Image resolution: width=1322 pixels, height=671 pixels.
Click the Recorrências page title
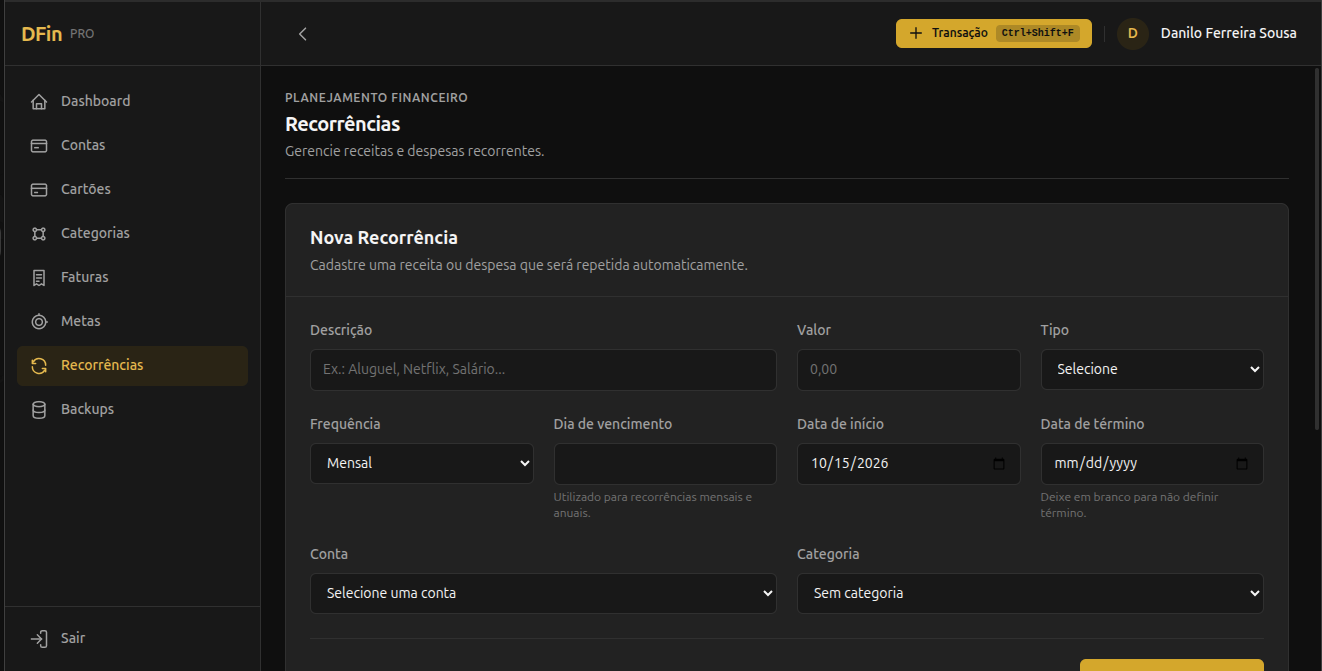point(342,124)
